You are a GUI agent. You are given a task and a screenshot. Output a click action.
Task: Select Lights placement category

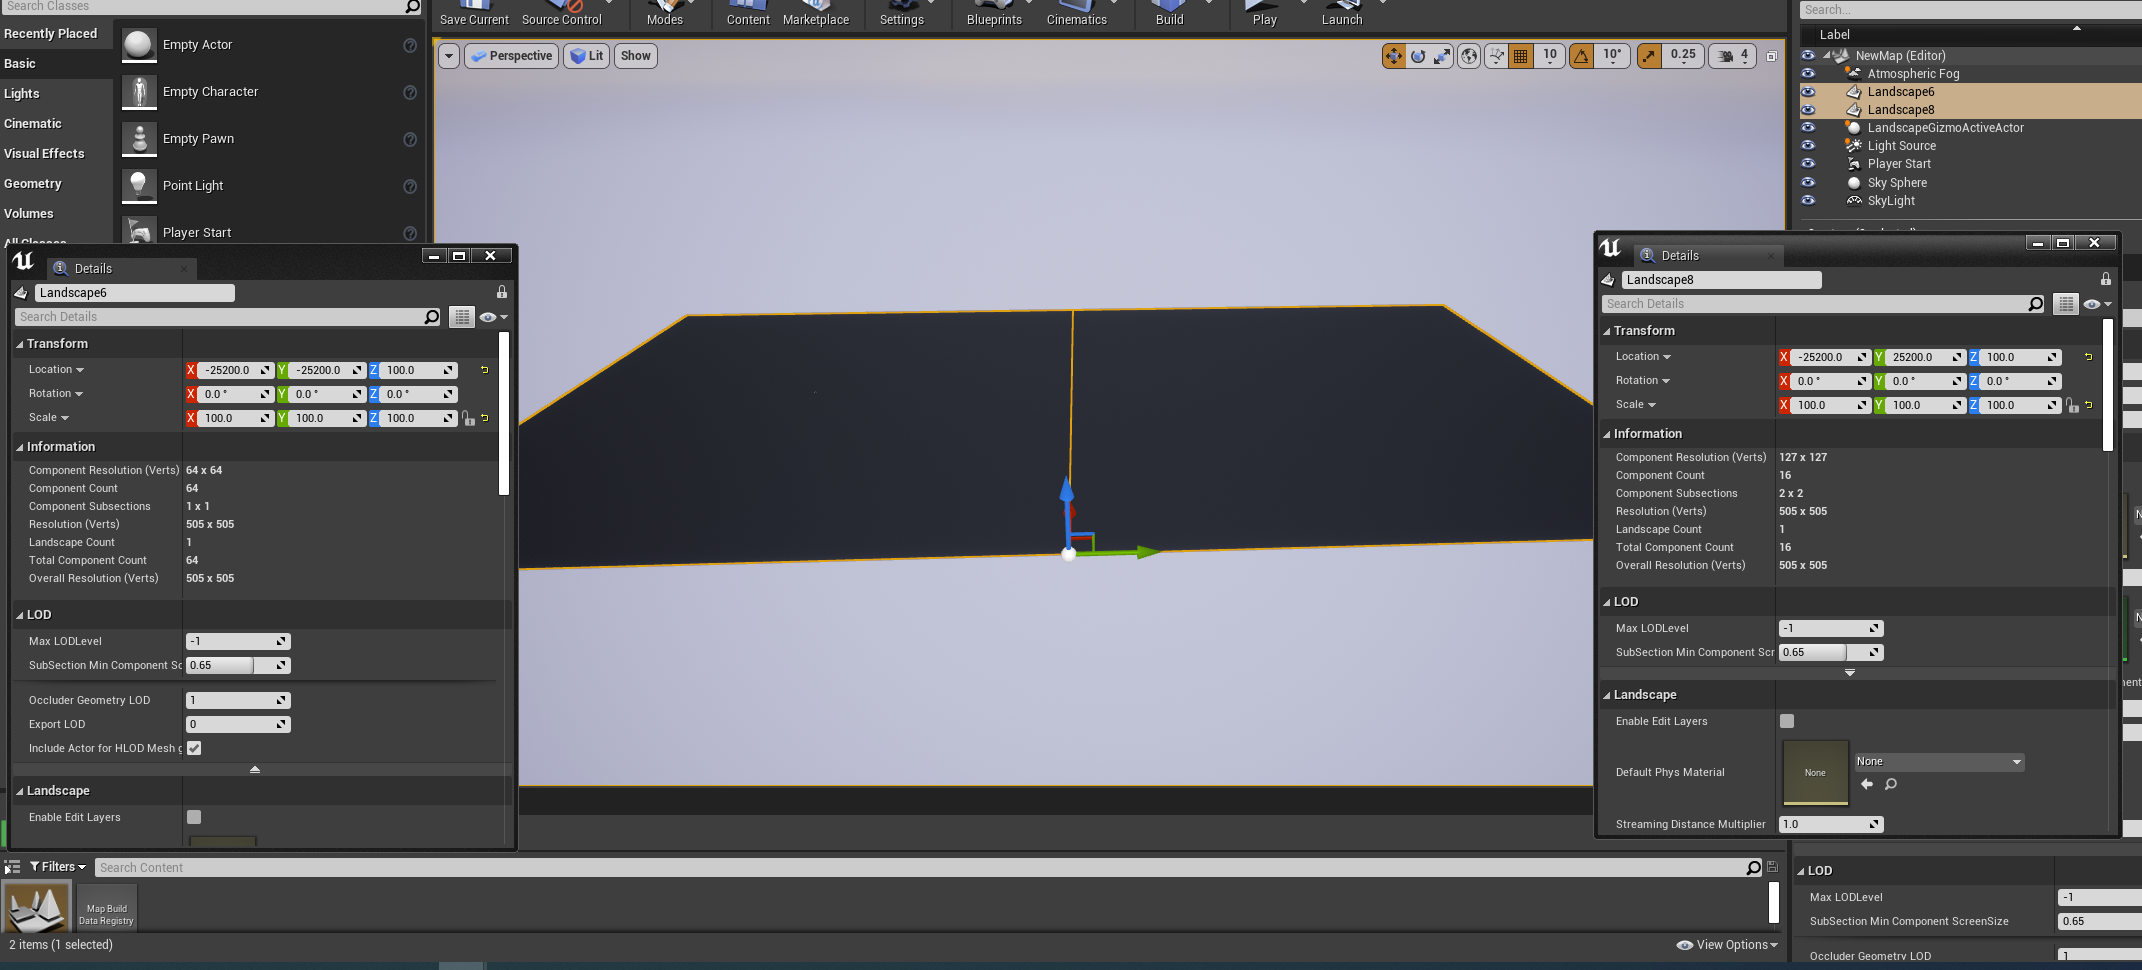[56, 93]
